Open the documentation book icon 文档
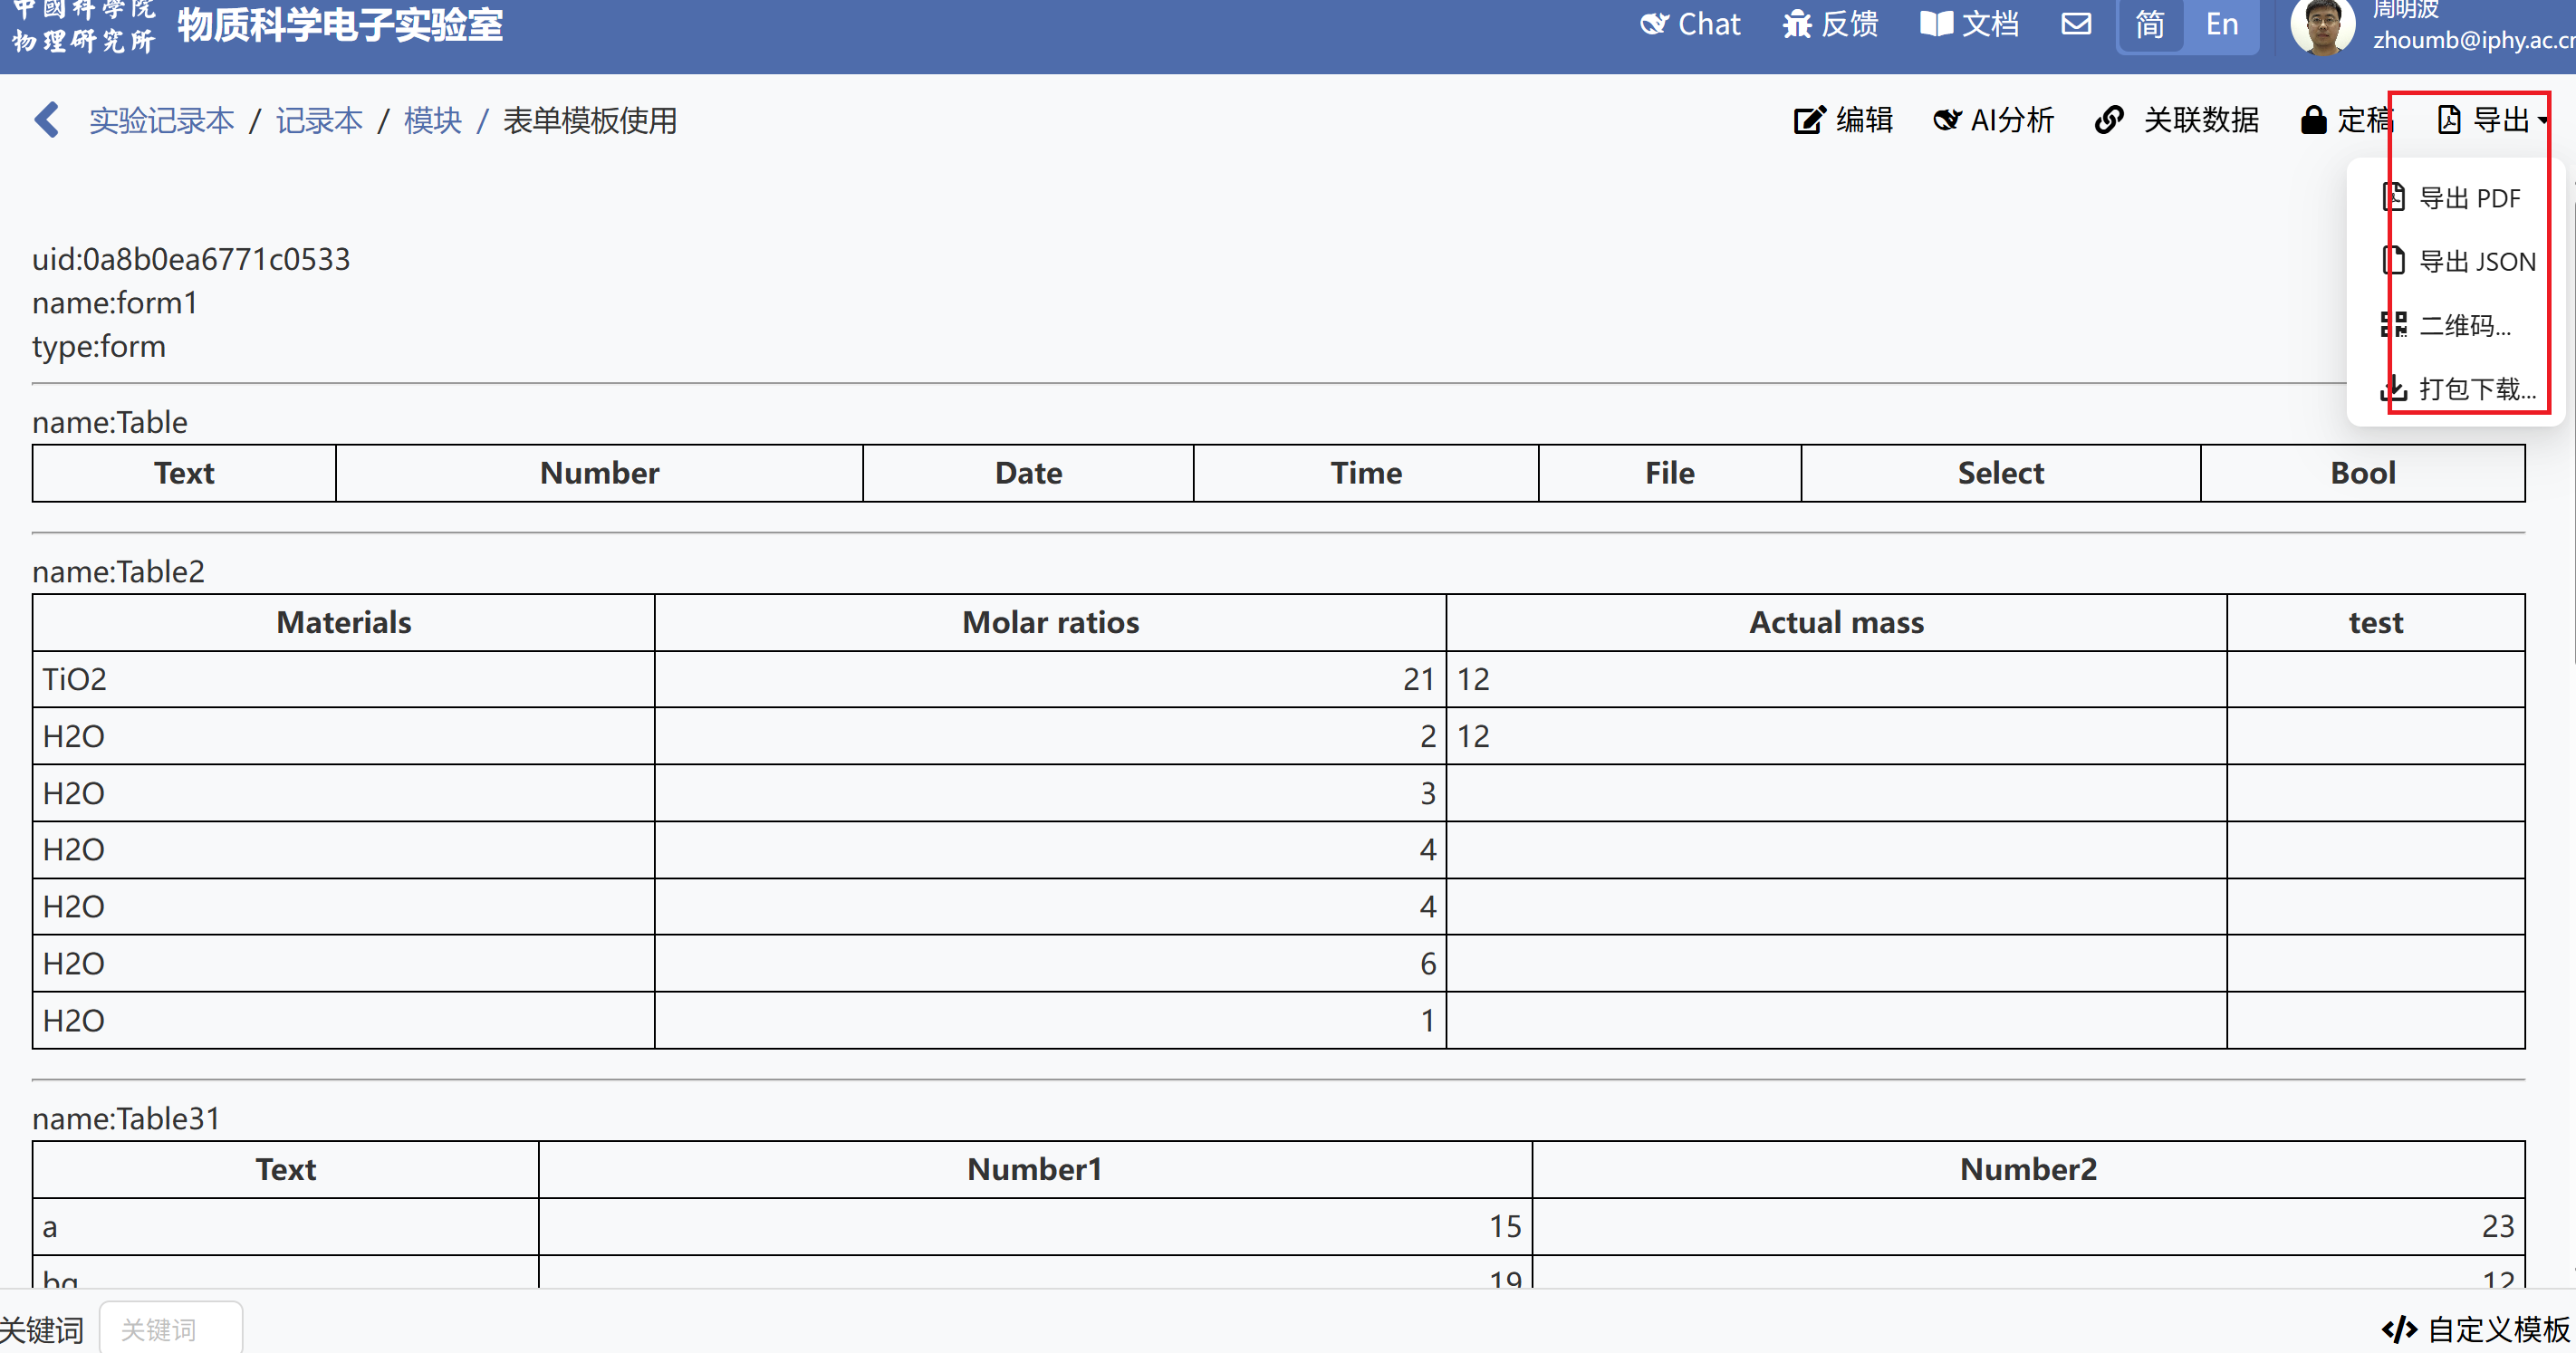The width and height of the screenshot is (2576, 1353). 1936,24
